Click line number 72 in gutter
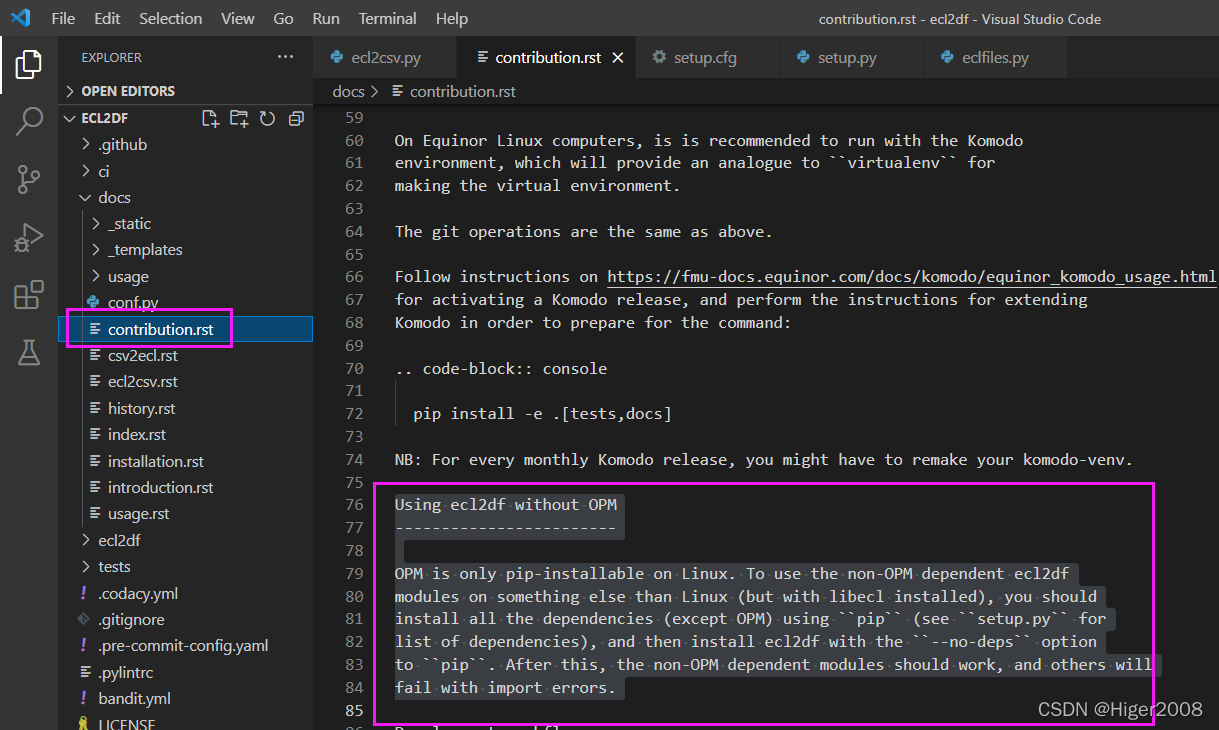Image resolution: width=1219 pixels, height=730 pixels. (354, 413)
